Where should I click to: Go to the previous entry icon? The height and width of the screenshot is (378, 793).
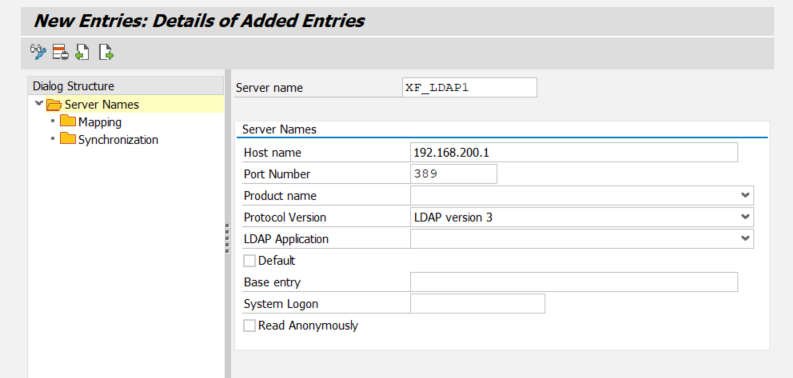click(82, 52)
